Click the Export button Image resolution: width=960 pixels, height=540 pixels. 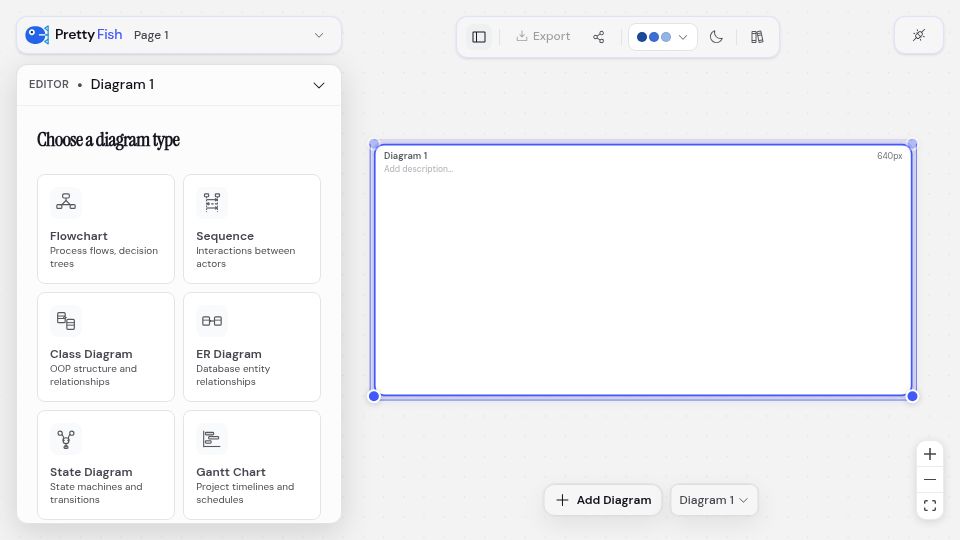(x=543, y=37)
